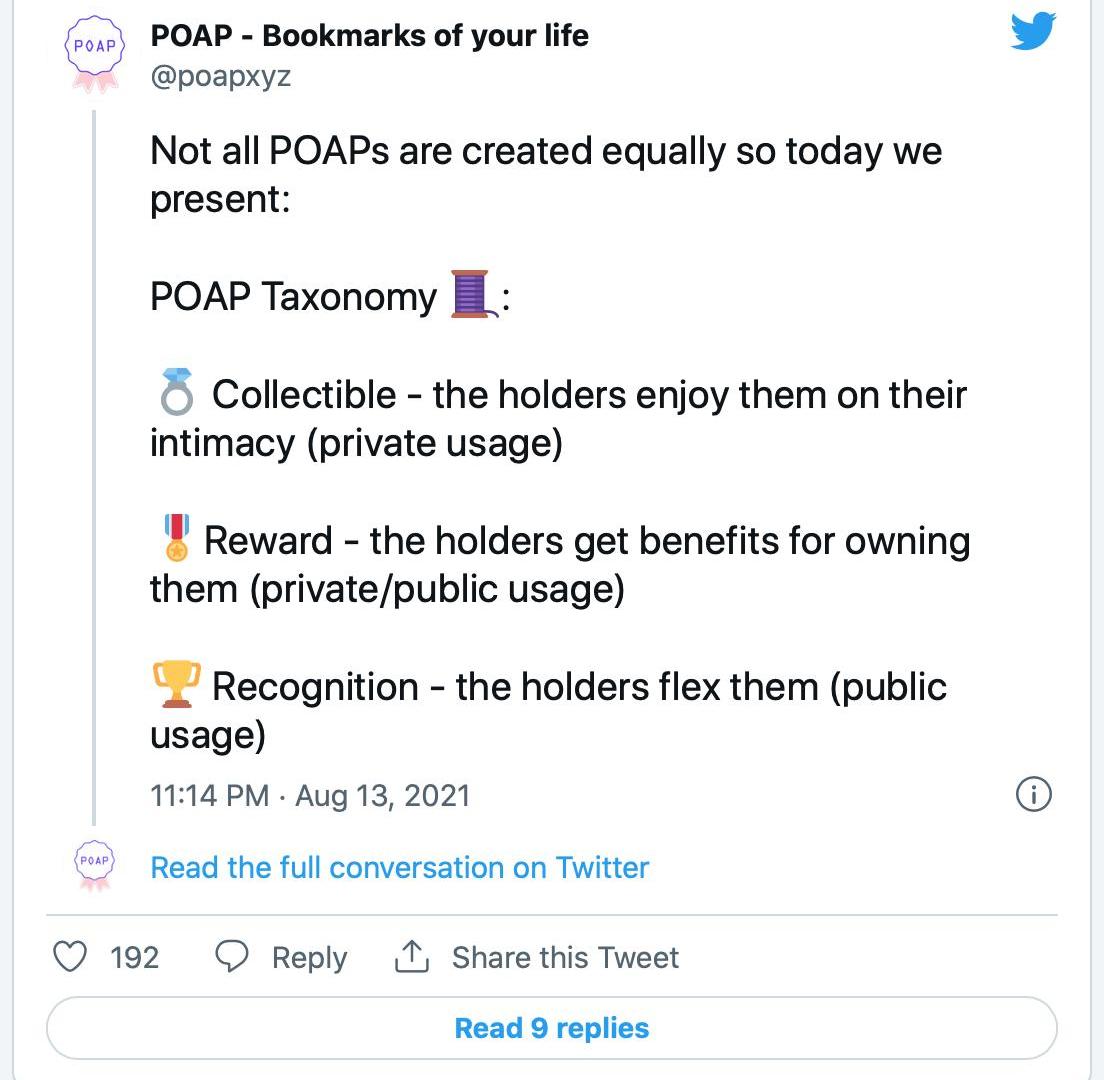The height and width of the screenshot is (1080, 1104).
Task: Click the Twitter bird logo
Action: 1033,31
